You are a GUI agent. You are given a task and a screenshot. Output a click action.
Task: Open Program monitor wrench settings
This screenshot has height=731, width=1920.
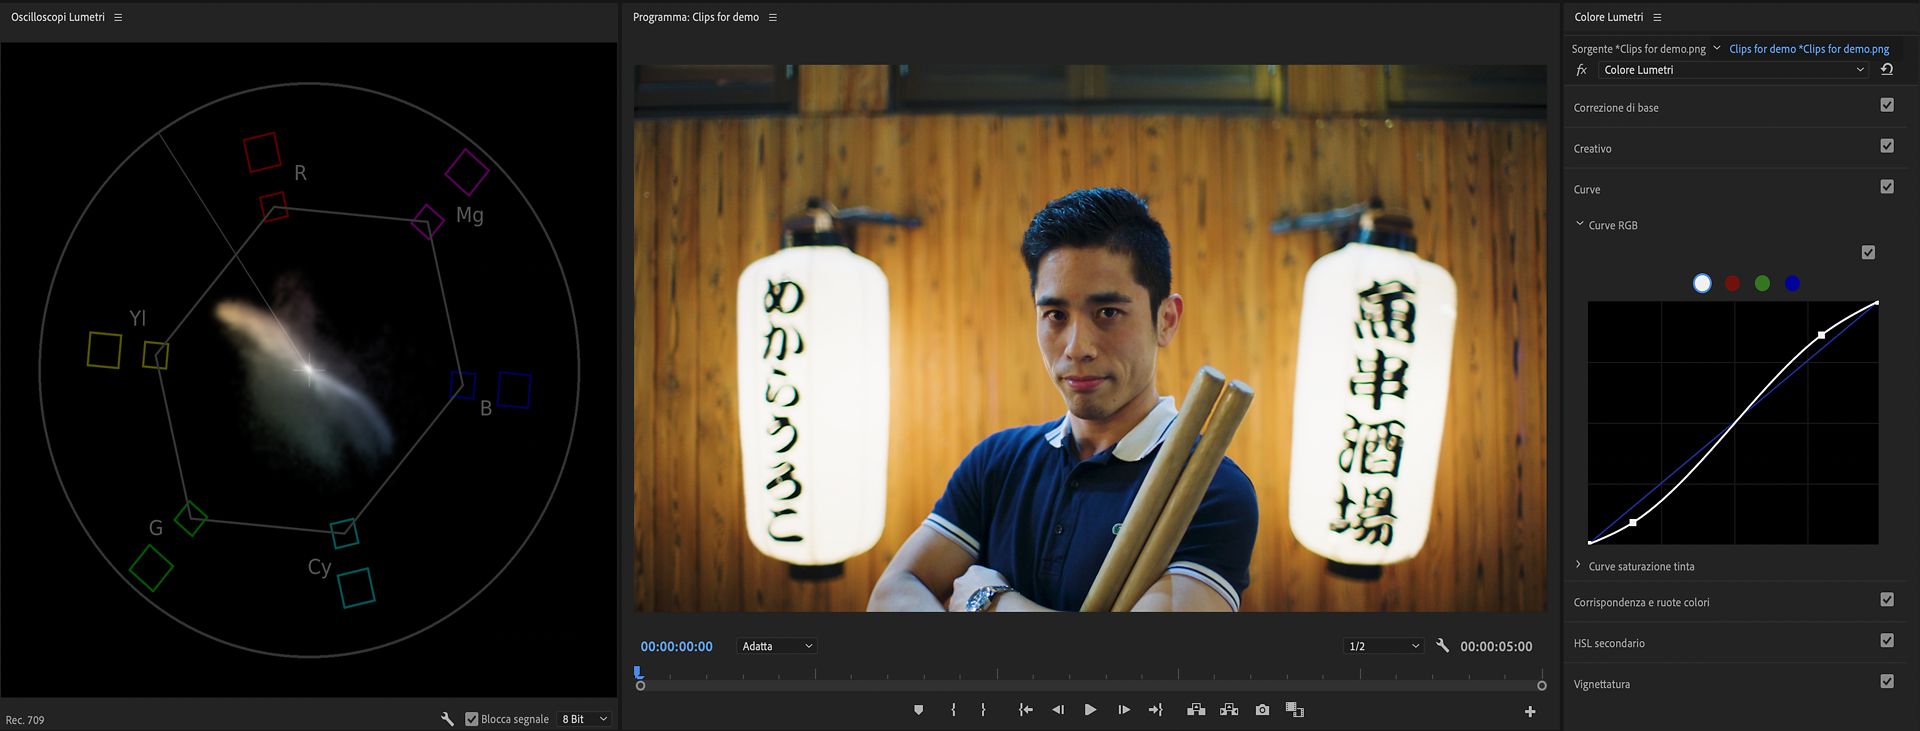[1442, 646]
